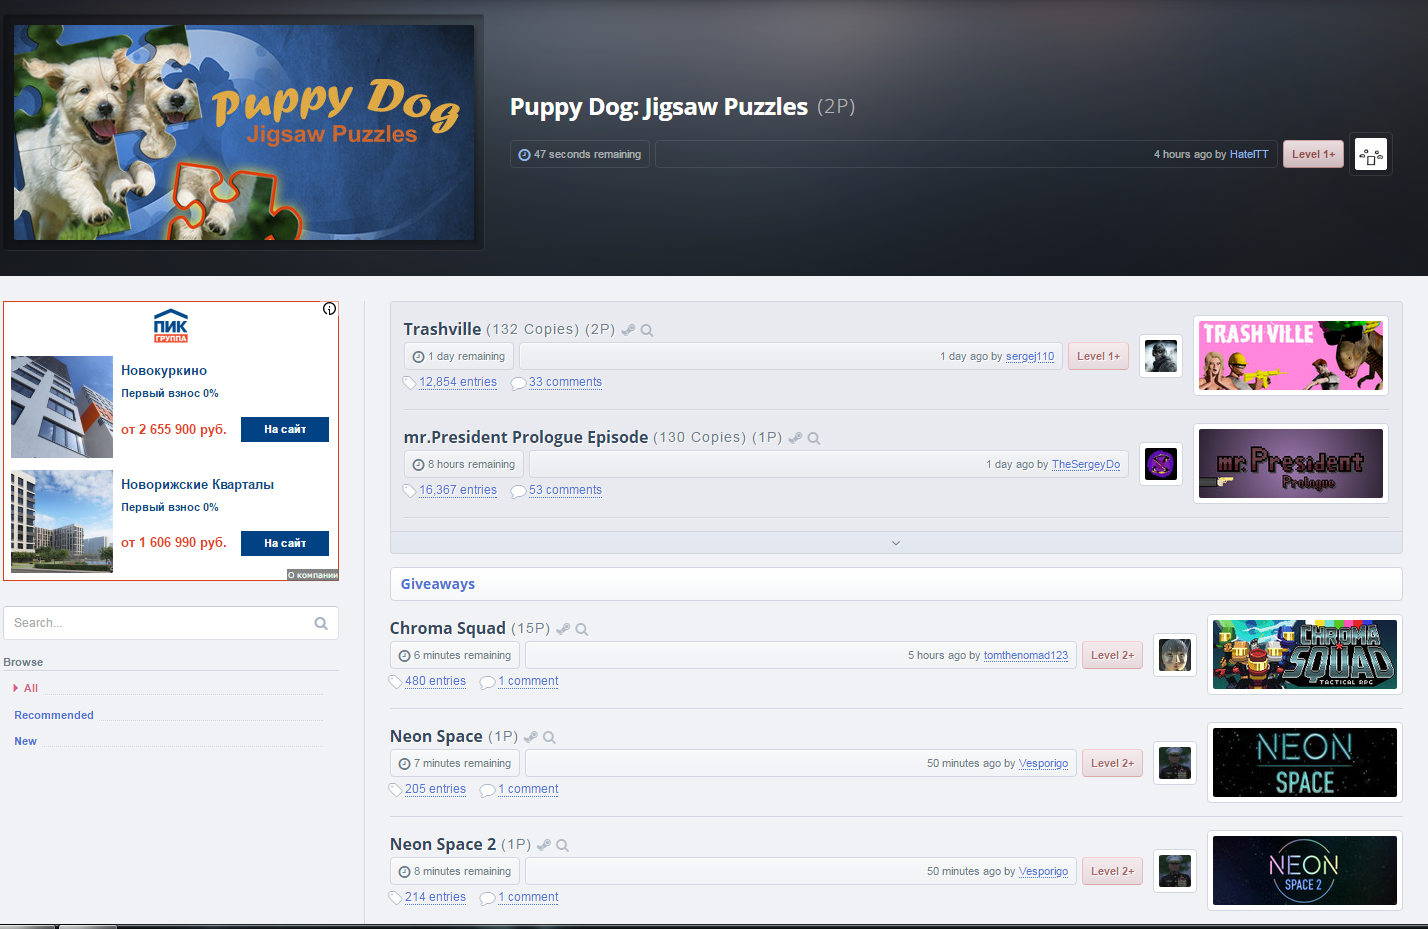This screenshot has height=929, width=1428.
Task: Click the first На сайт button for Новокуркино
Action: 285,429
